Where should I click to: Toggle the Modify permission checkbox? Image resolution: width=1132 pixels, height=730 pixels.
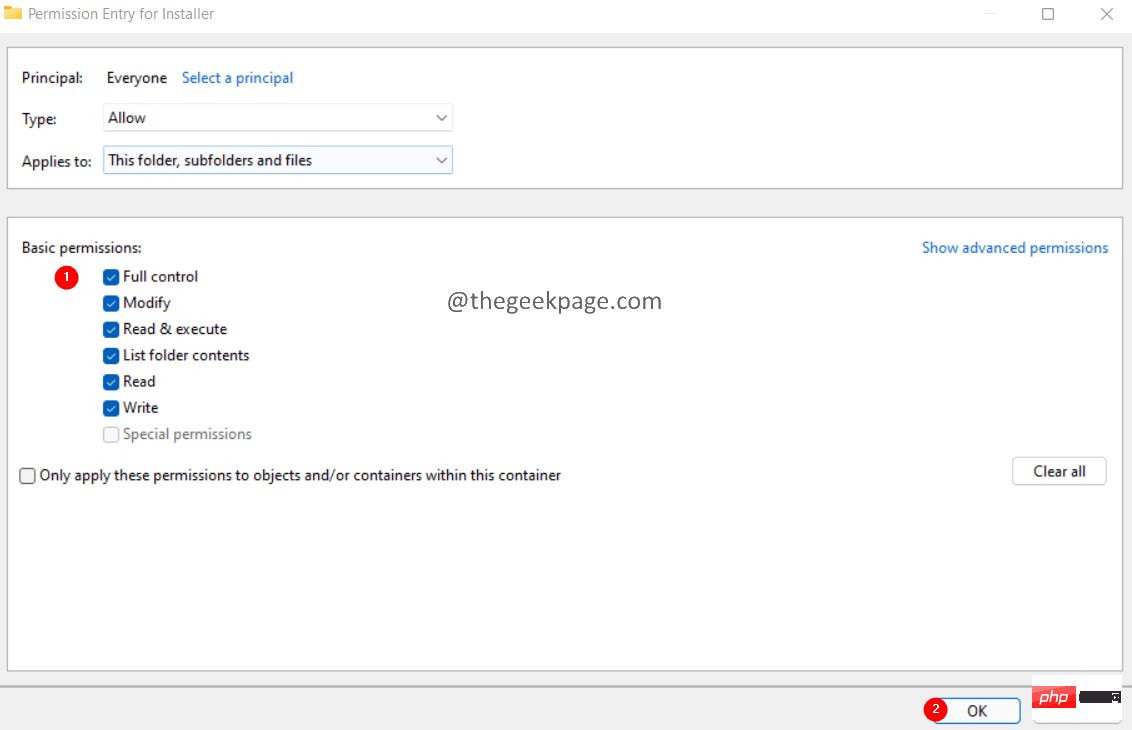[x=111, y=303]
